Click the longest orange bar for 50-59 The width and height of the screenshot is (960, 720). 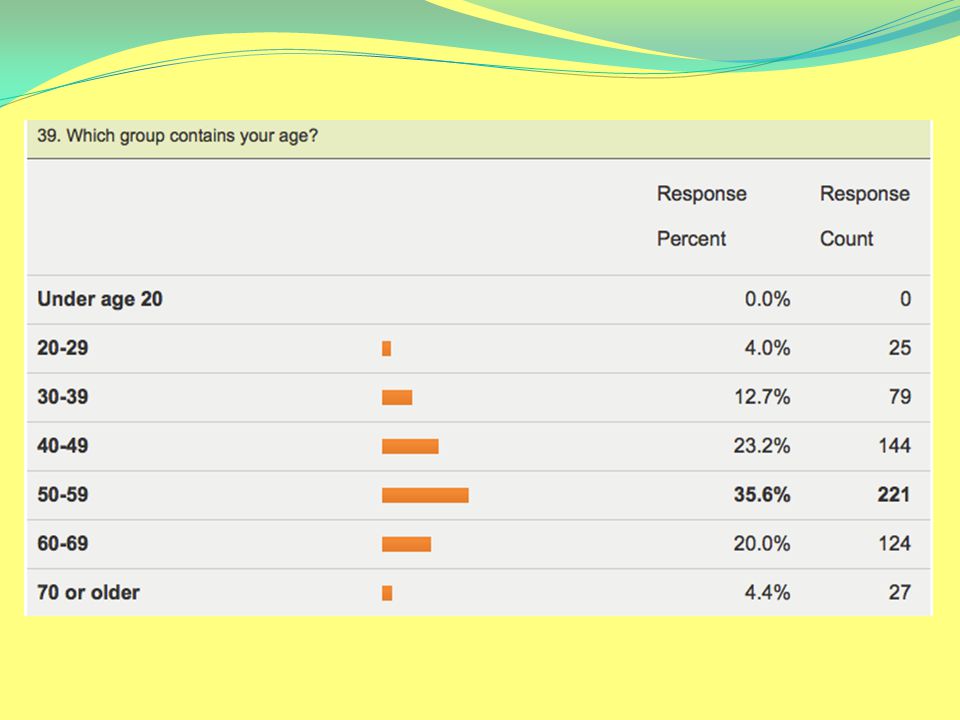[426, 495]
